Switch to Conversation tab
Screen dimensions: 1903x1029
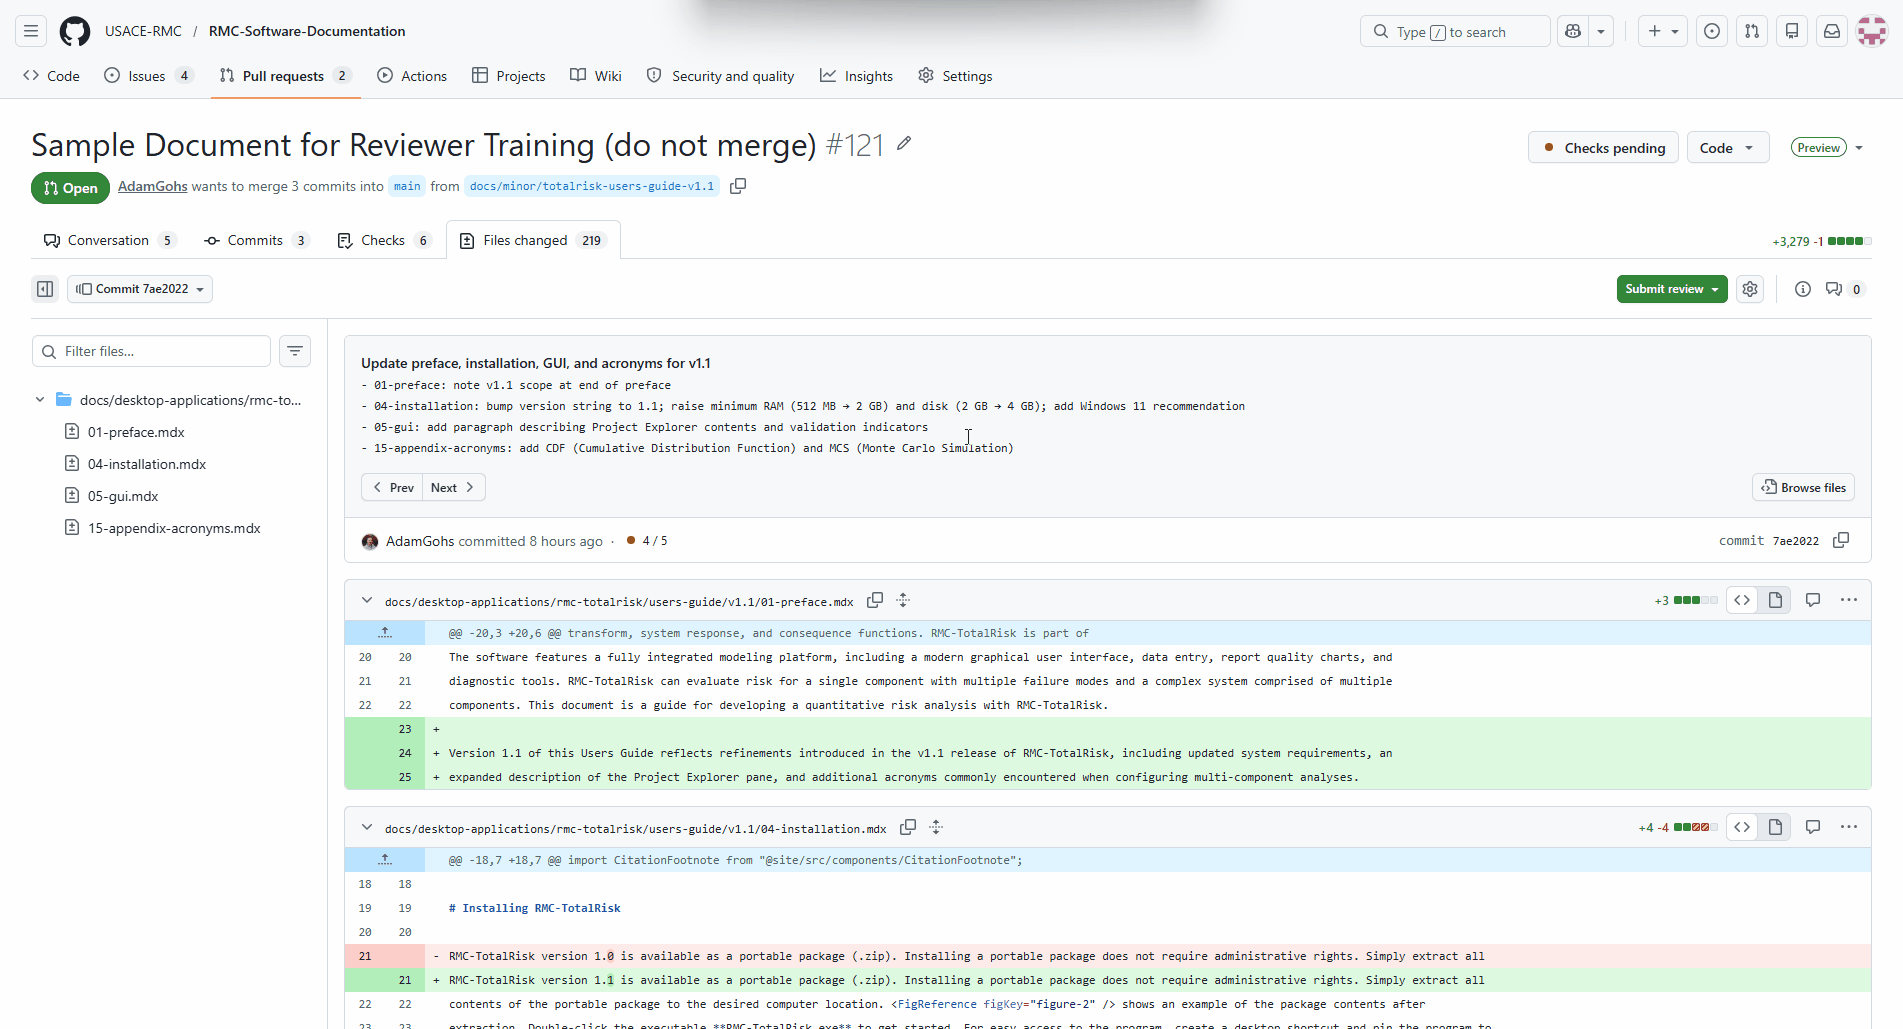coord(109,240)
